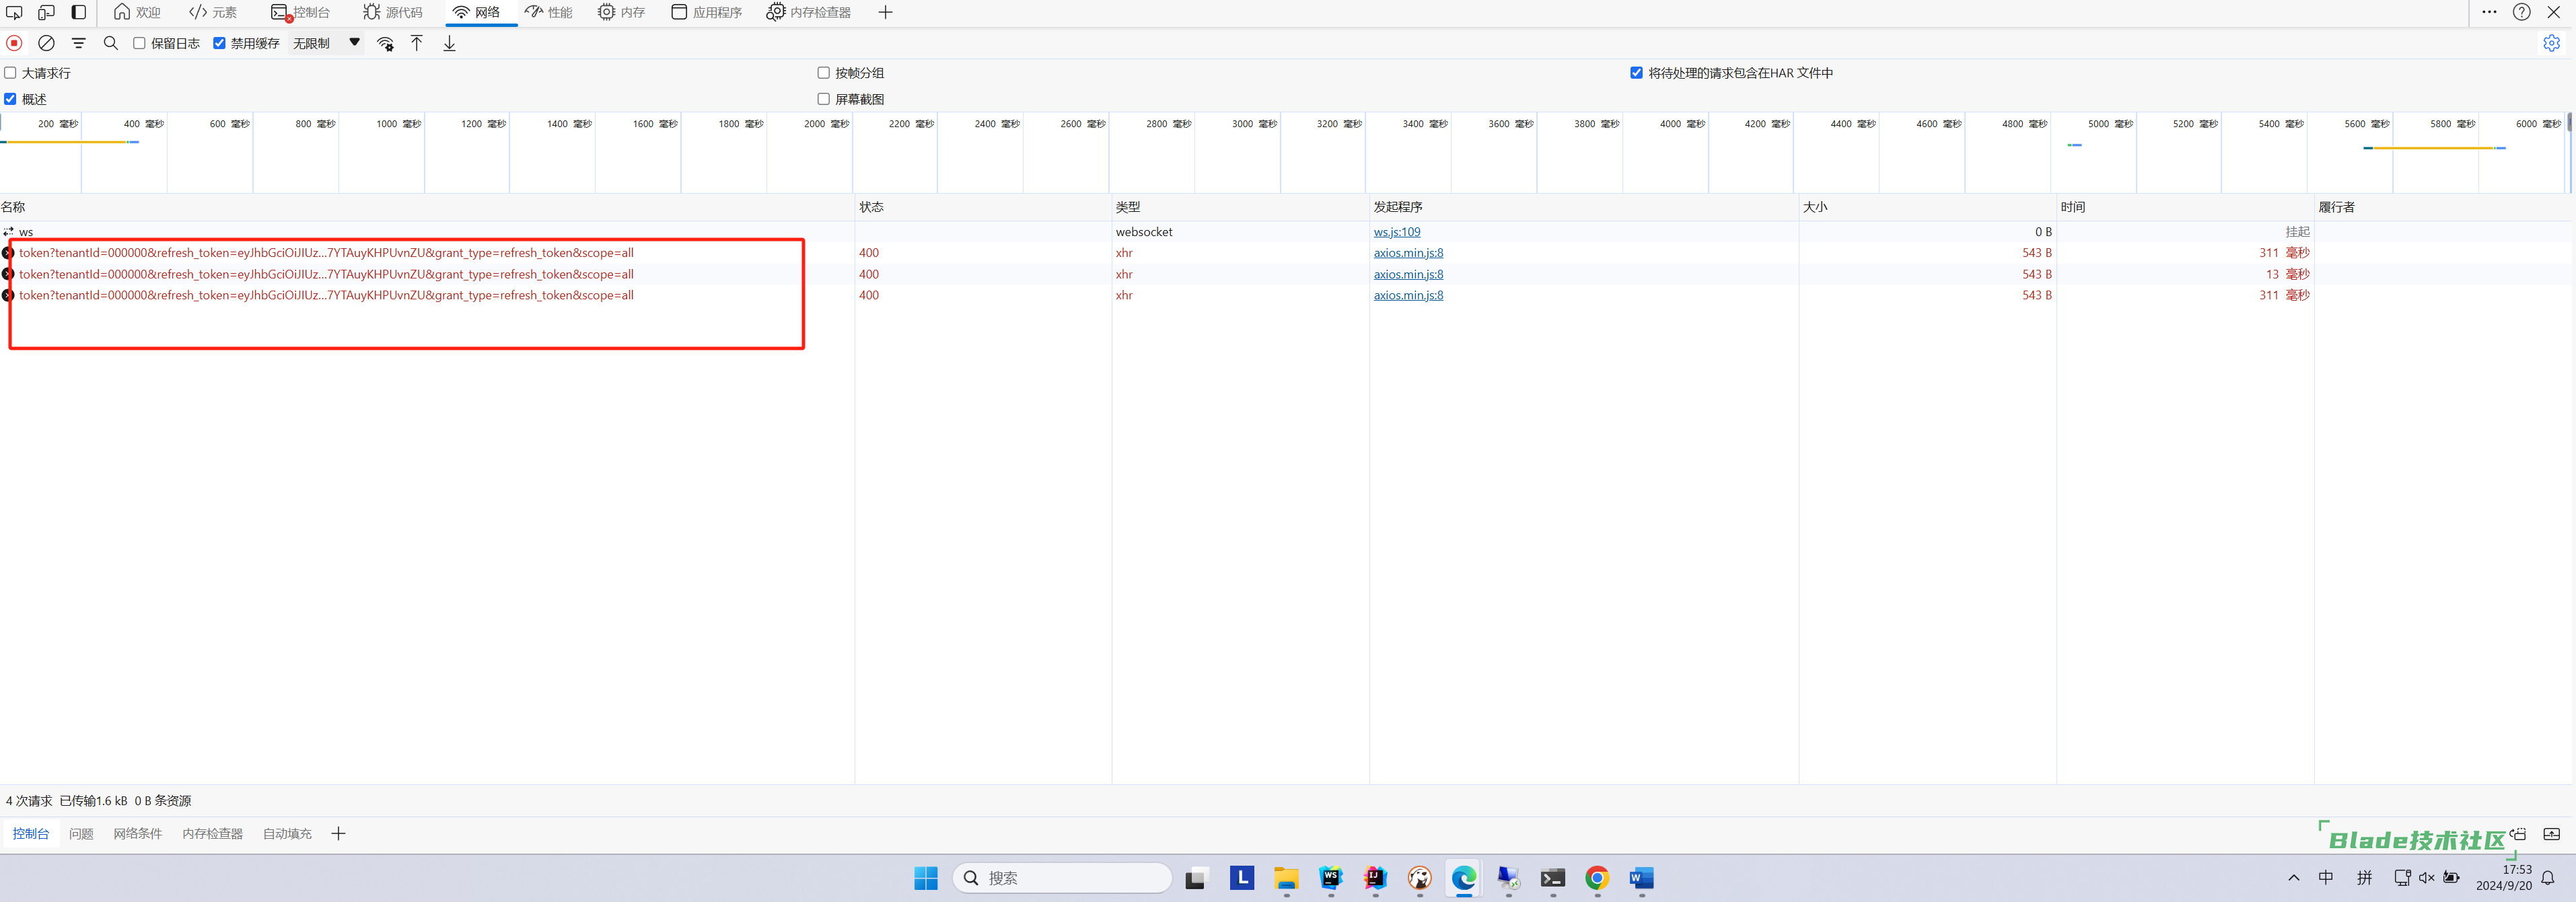Switch to 内存 tab

[621, 12]
